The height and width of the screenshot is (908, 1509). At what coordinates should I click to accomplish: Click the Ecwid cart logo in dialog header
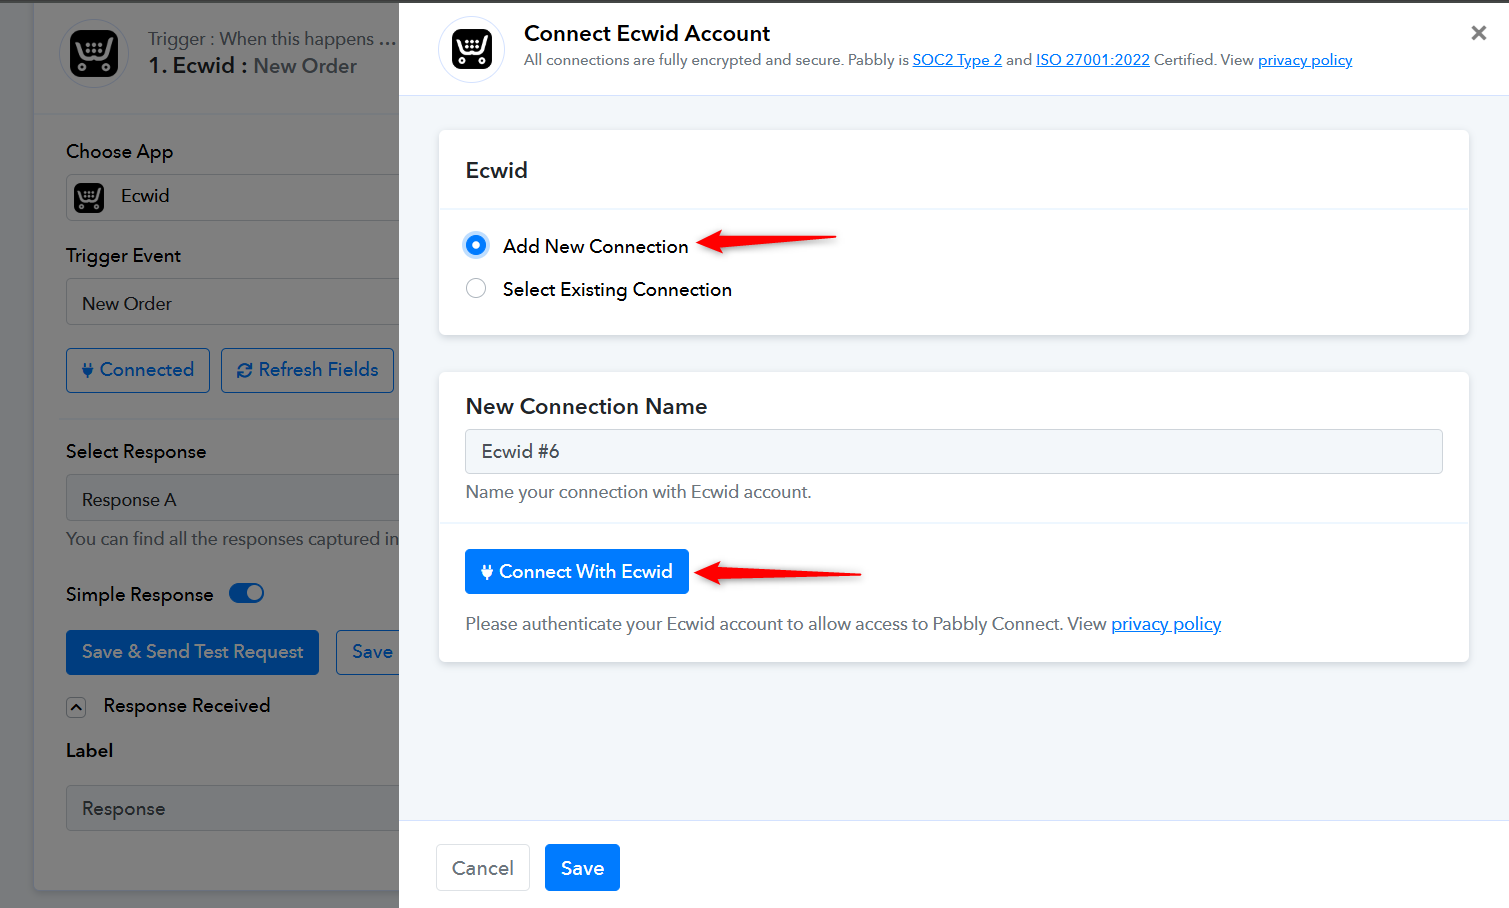click(x=471, y=49)
